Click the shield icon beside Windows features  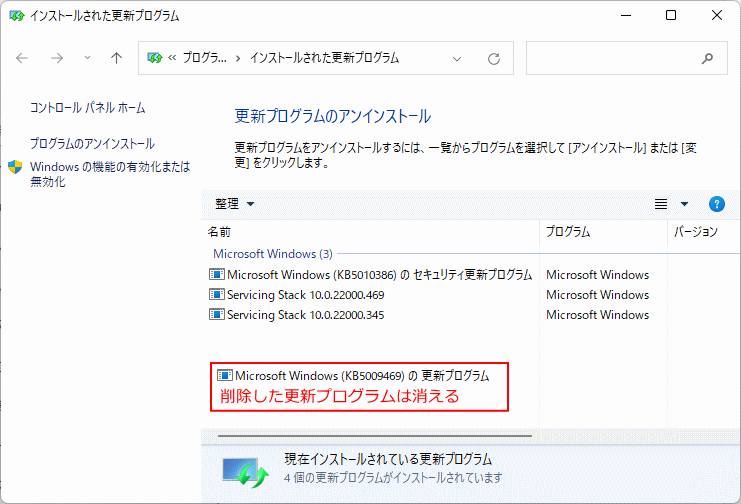(x=15, y=167)
